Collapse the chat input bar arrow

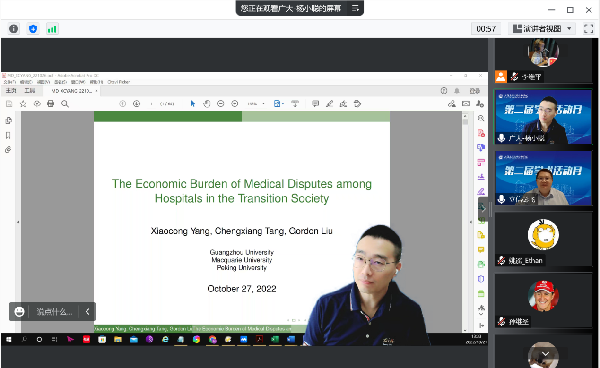pos(87,312)
